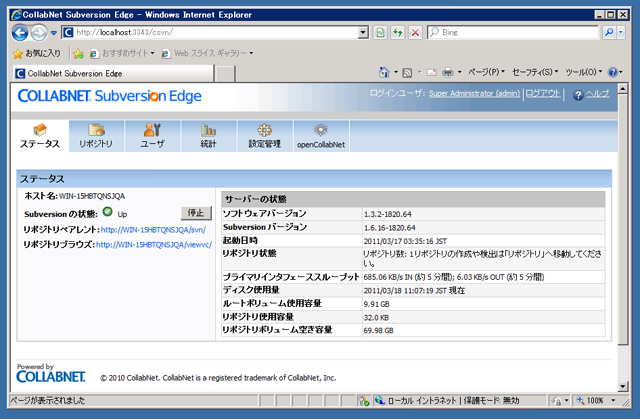Click the 2011/03/17 03:35:16 JST start time
The width and height of the screenshot is (640, 419).
[x=405, y=242]
